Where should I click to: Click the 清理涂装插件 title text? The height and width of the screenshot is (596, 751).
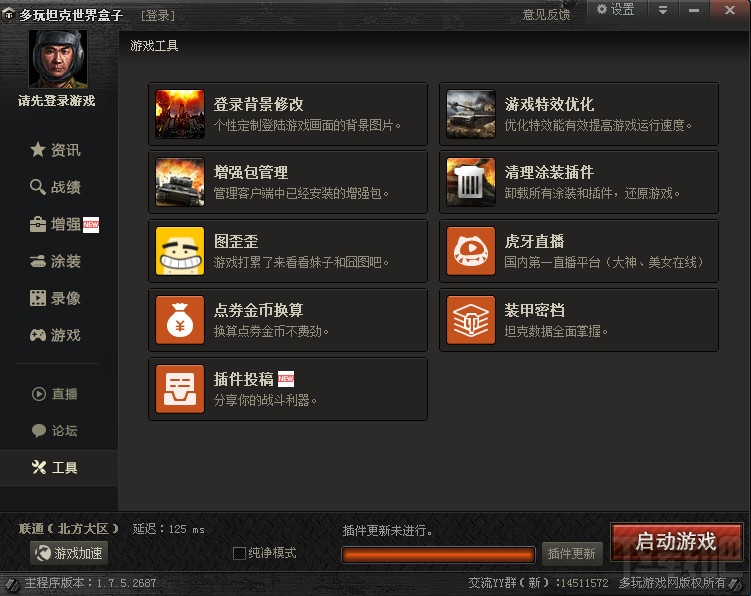pos(549,172)
